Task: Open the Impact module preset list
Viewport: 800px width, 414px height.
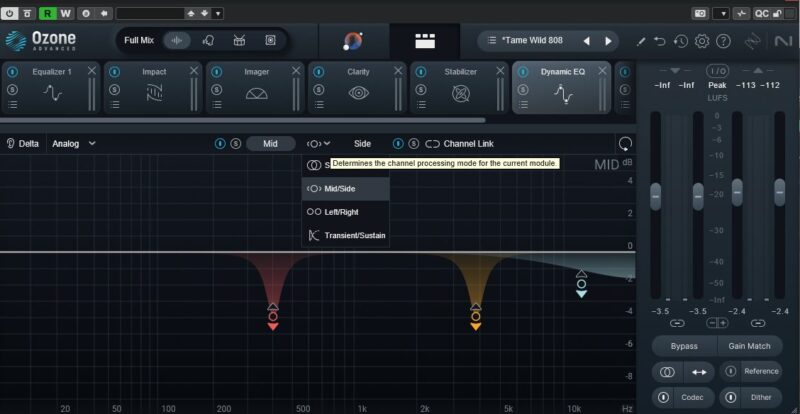Action: tap(115, 105)
